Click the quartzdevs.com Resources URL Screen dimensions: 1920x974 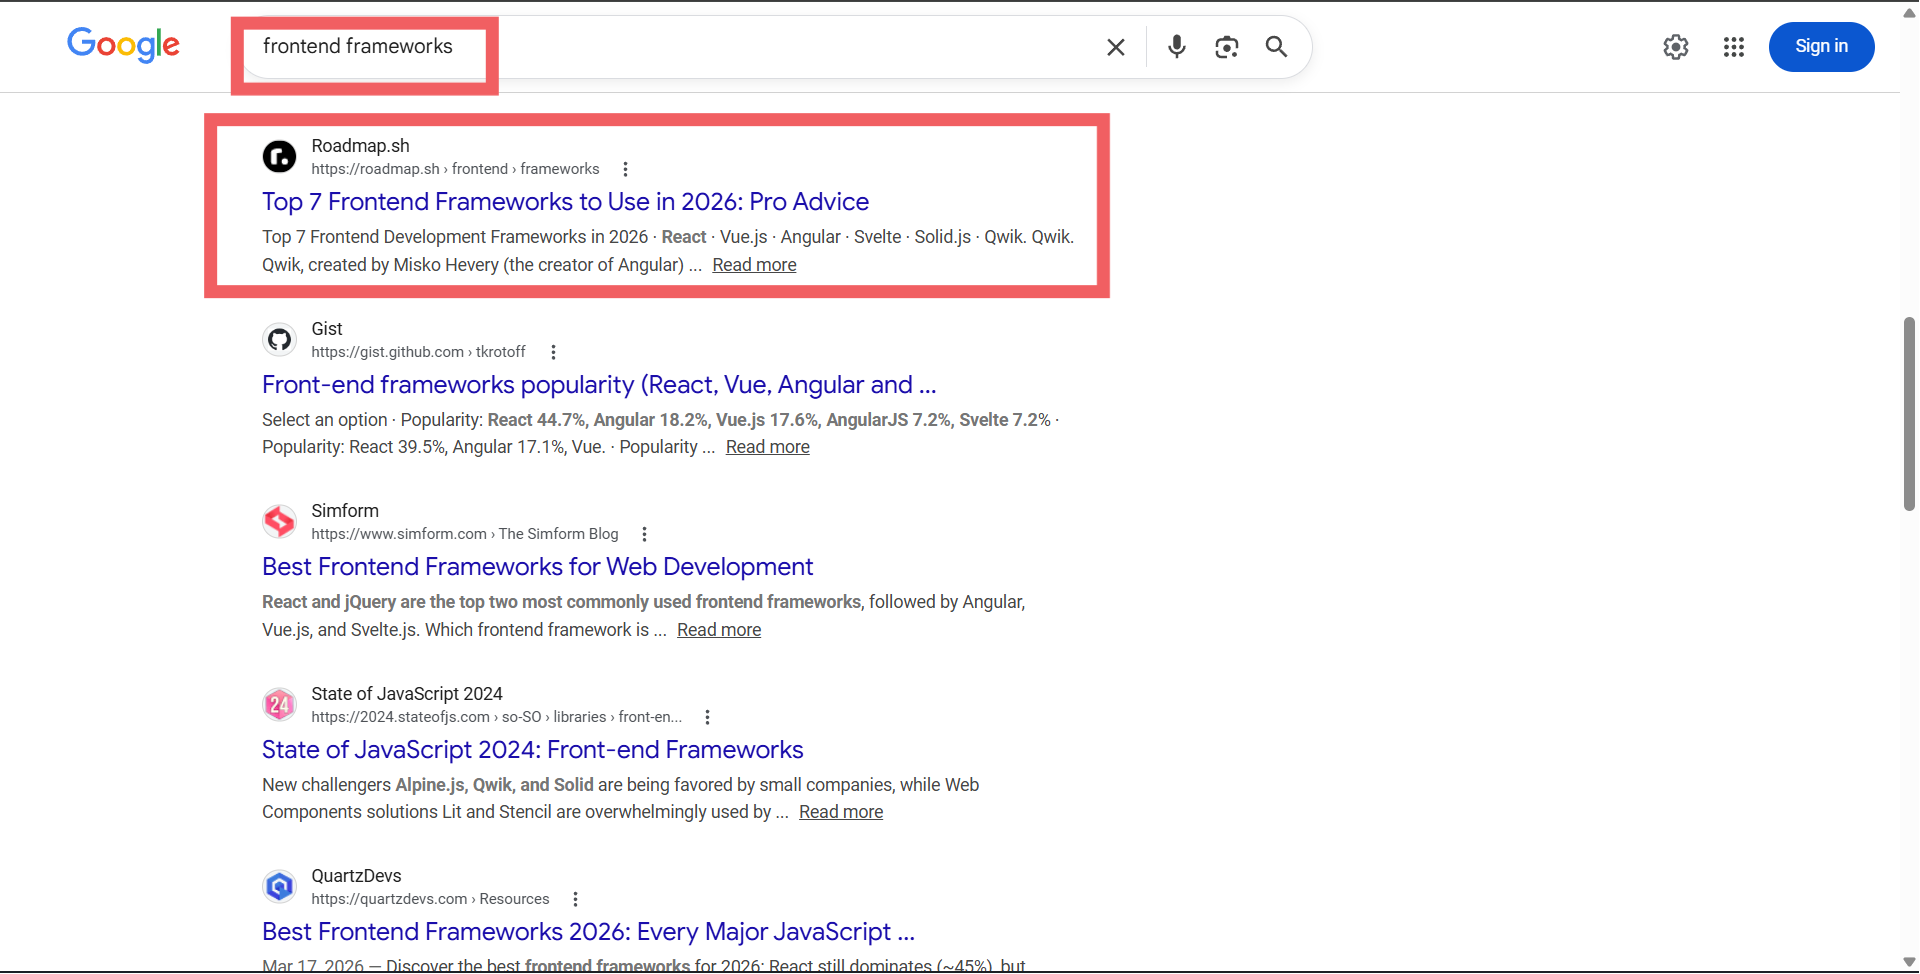pyautogui.click(x=430, y=899)
